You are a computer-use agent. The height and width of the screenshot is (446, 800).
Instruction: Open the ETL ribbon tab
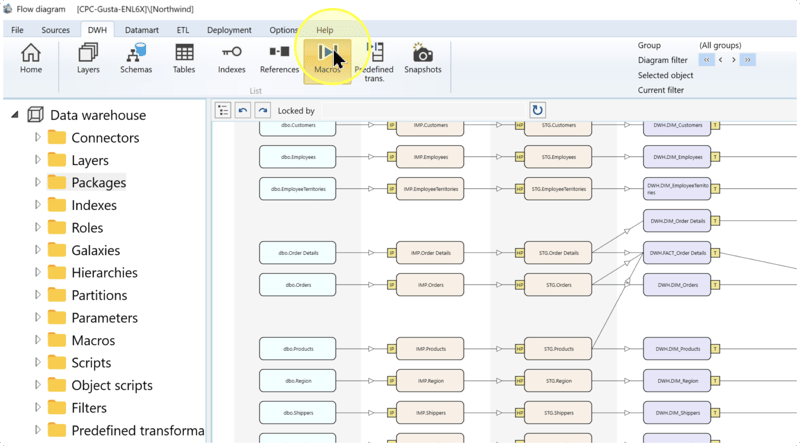pos(183,30)
